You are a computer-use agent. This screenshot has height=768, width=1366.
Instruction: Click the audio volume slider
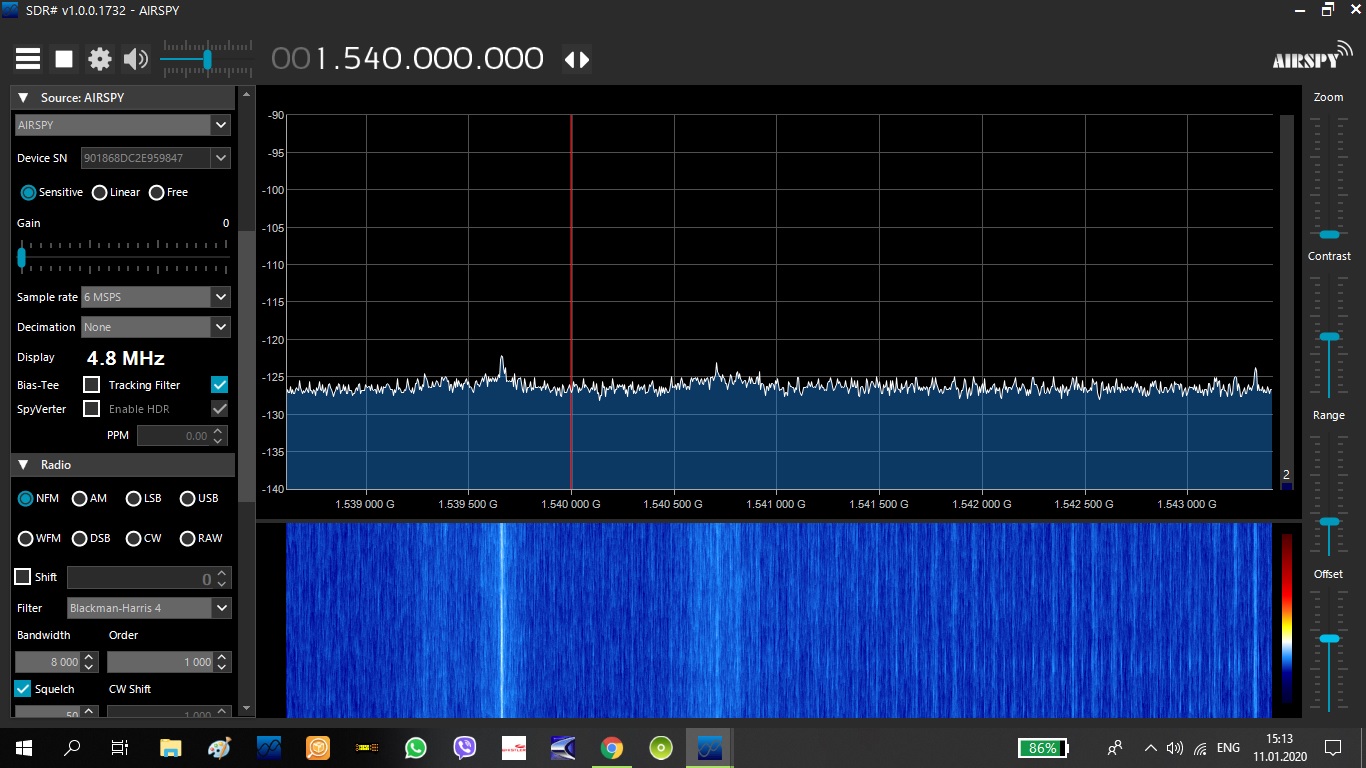(207, 59)
